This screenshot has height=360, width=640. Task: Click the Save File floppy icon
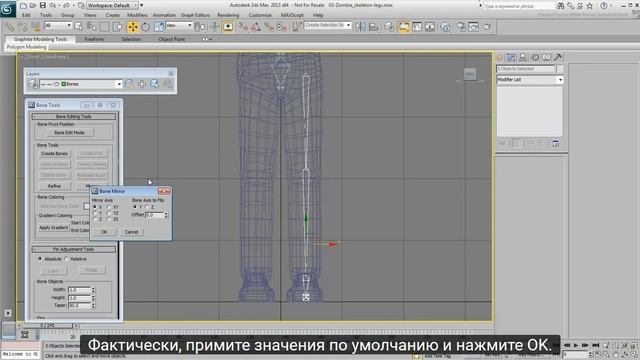(42, 6)
